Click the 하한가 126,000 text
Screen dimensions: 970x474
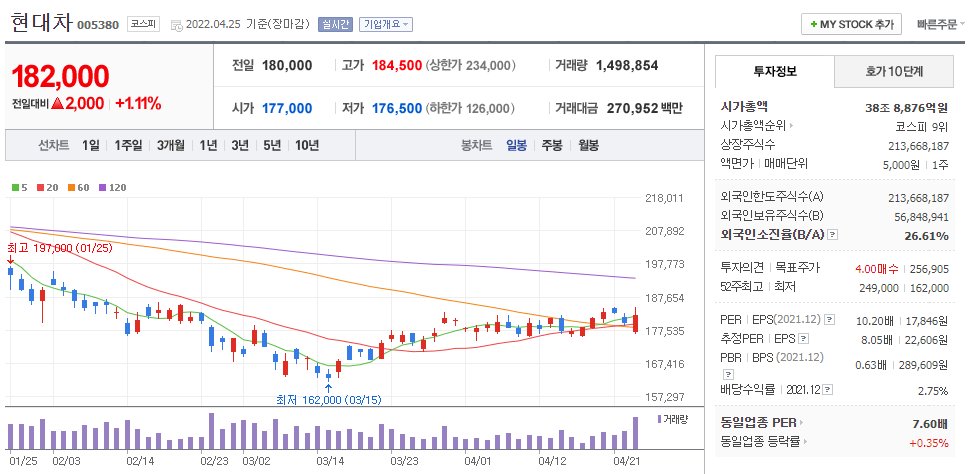pyautogui.click(x=470, y=108)
